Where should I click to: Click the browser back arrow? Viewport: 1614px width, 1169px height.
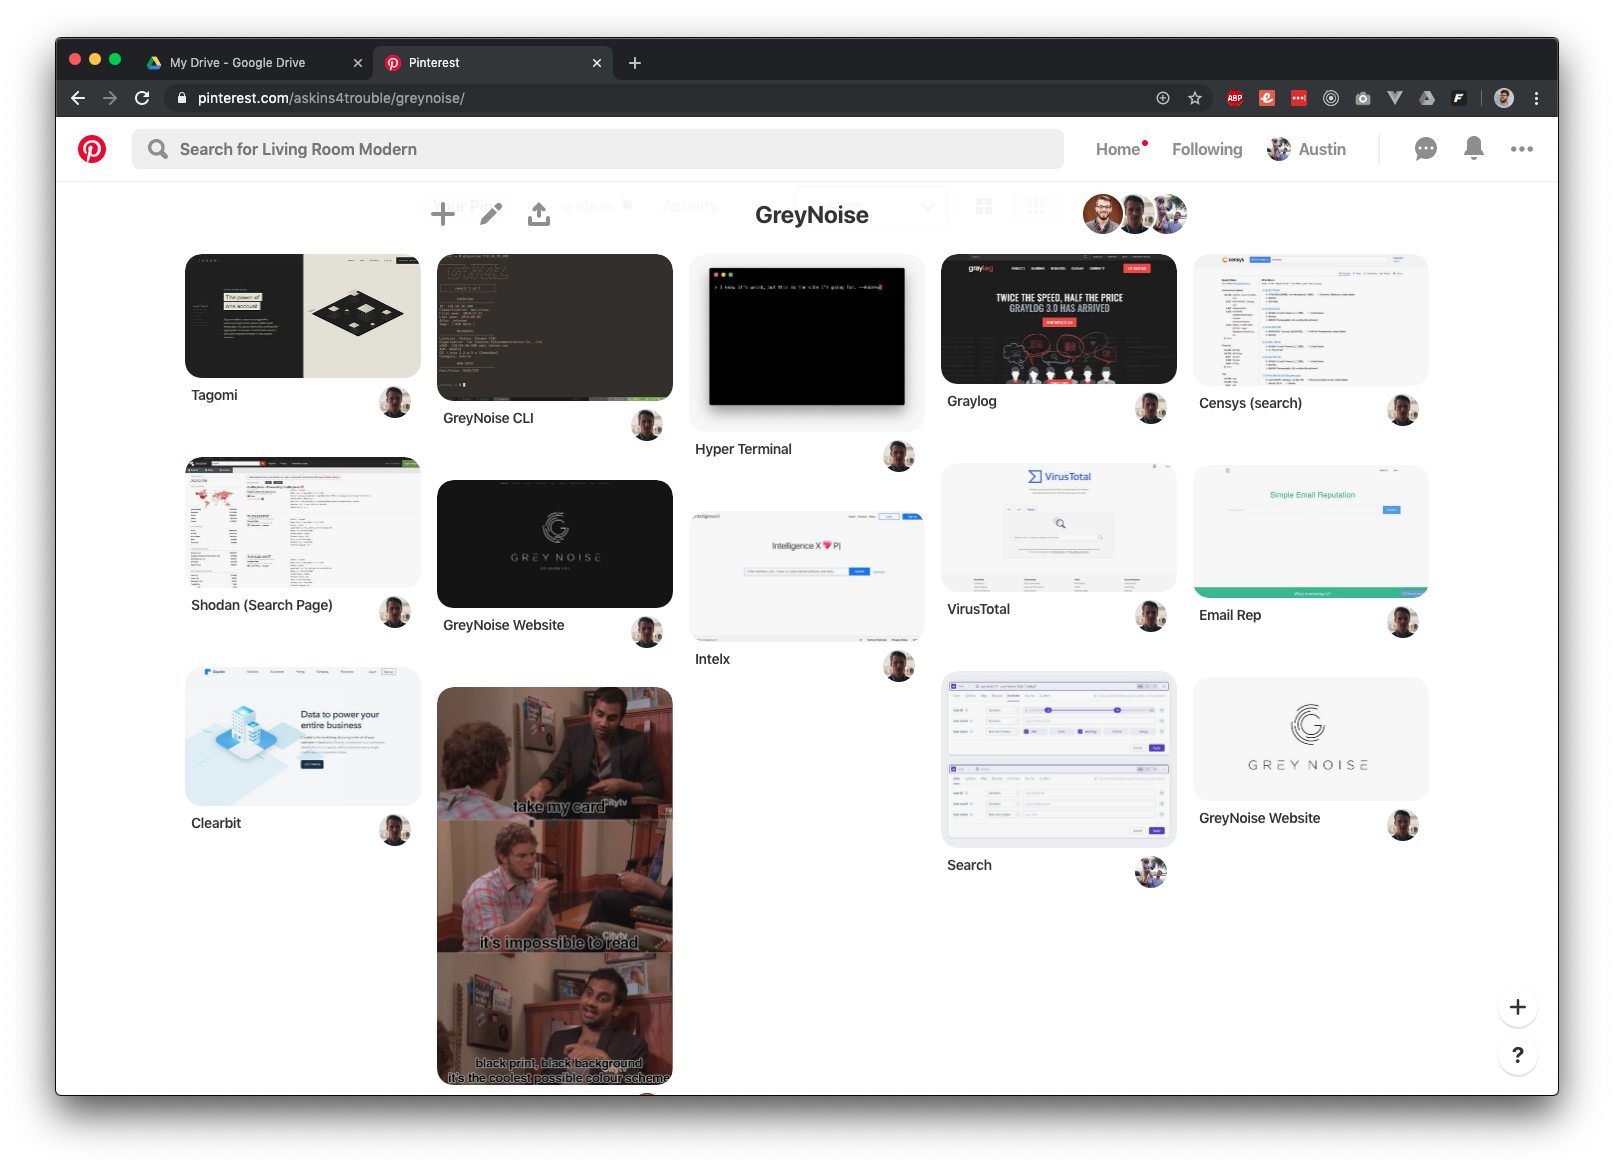coord(78,98)
